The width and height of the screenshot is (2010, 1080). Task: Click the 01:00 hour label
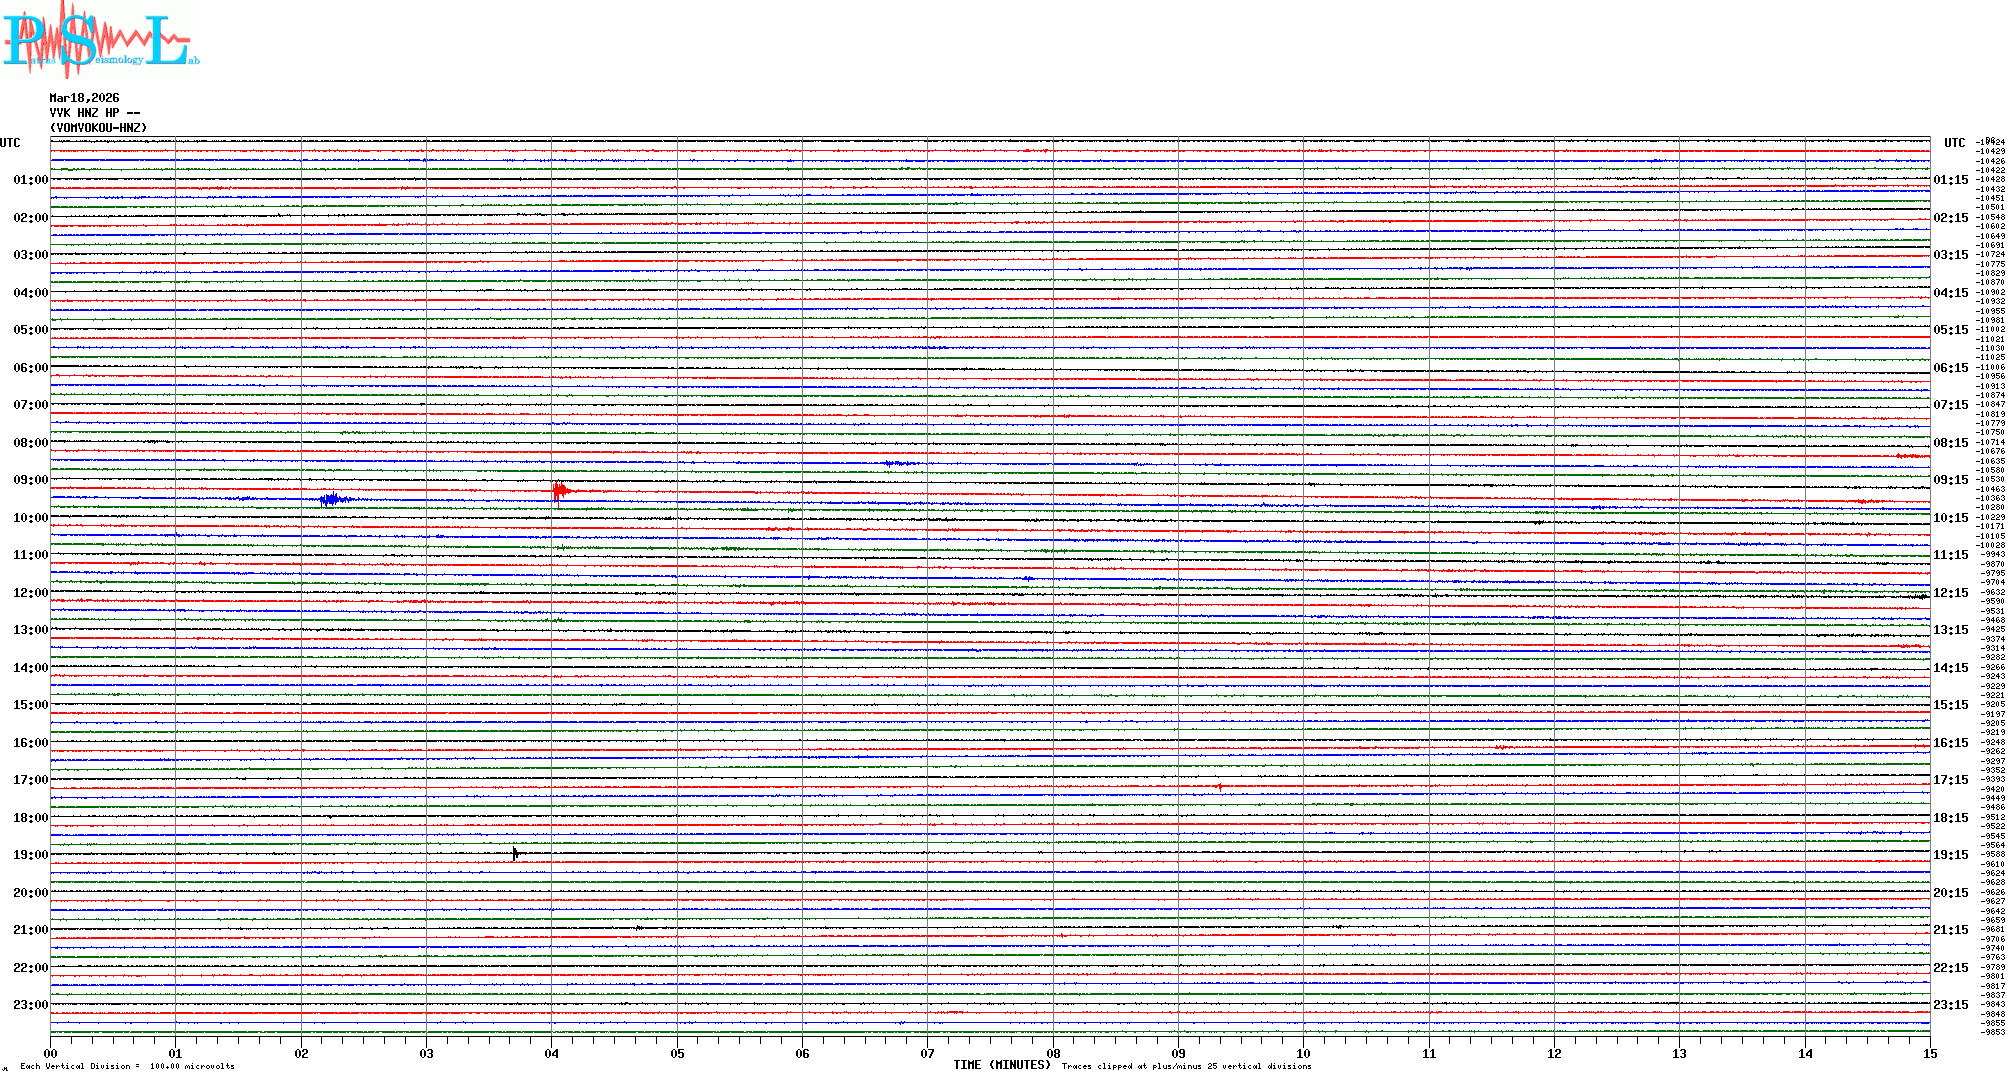click(x=30, y=180)
